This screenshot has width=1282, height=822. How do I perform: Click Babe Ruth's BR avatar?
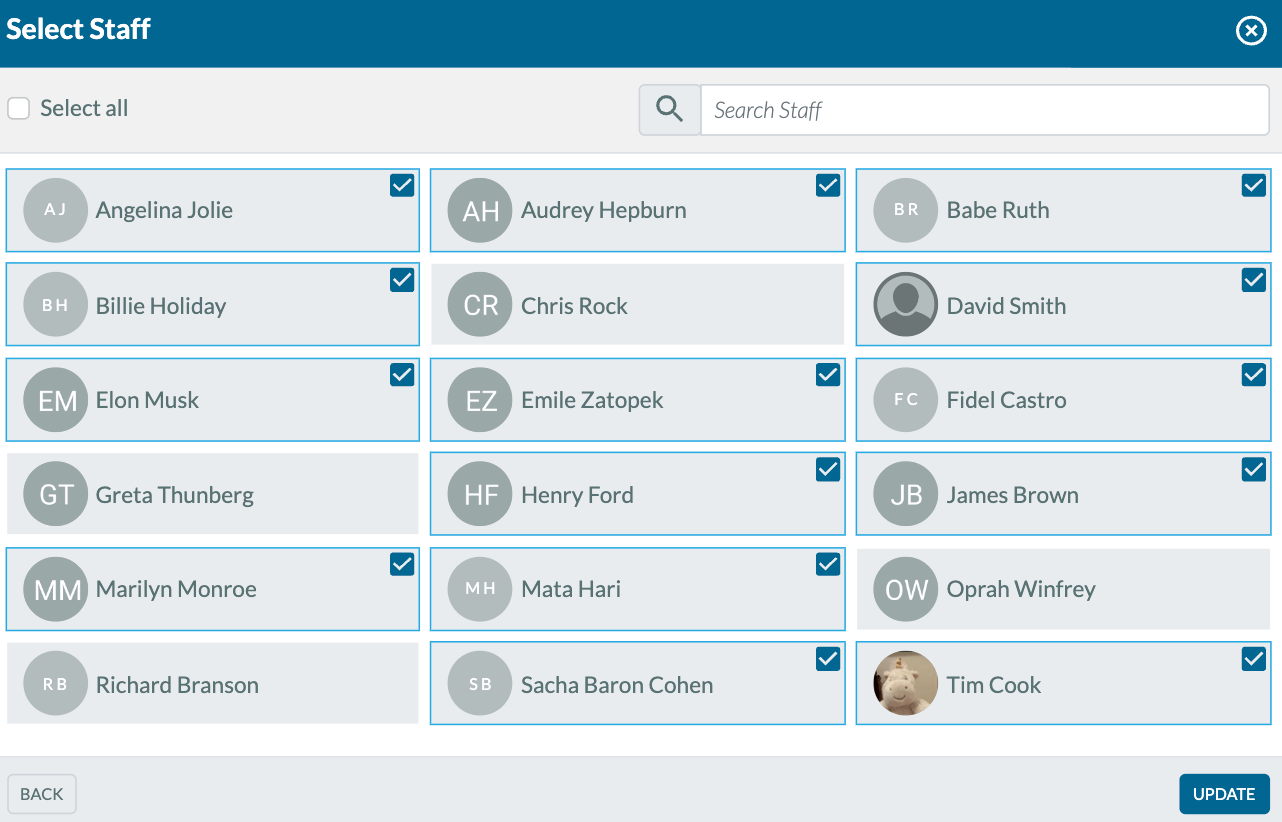tap(906, 210)
